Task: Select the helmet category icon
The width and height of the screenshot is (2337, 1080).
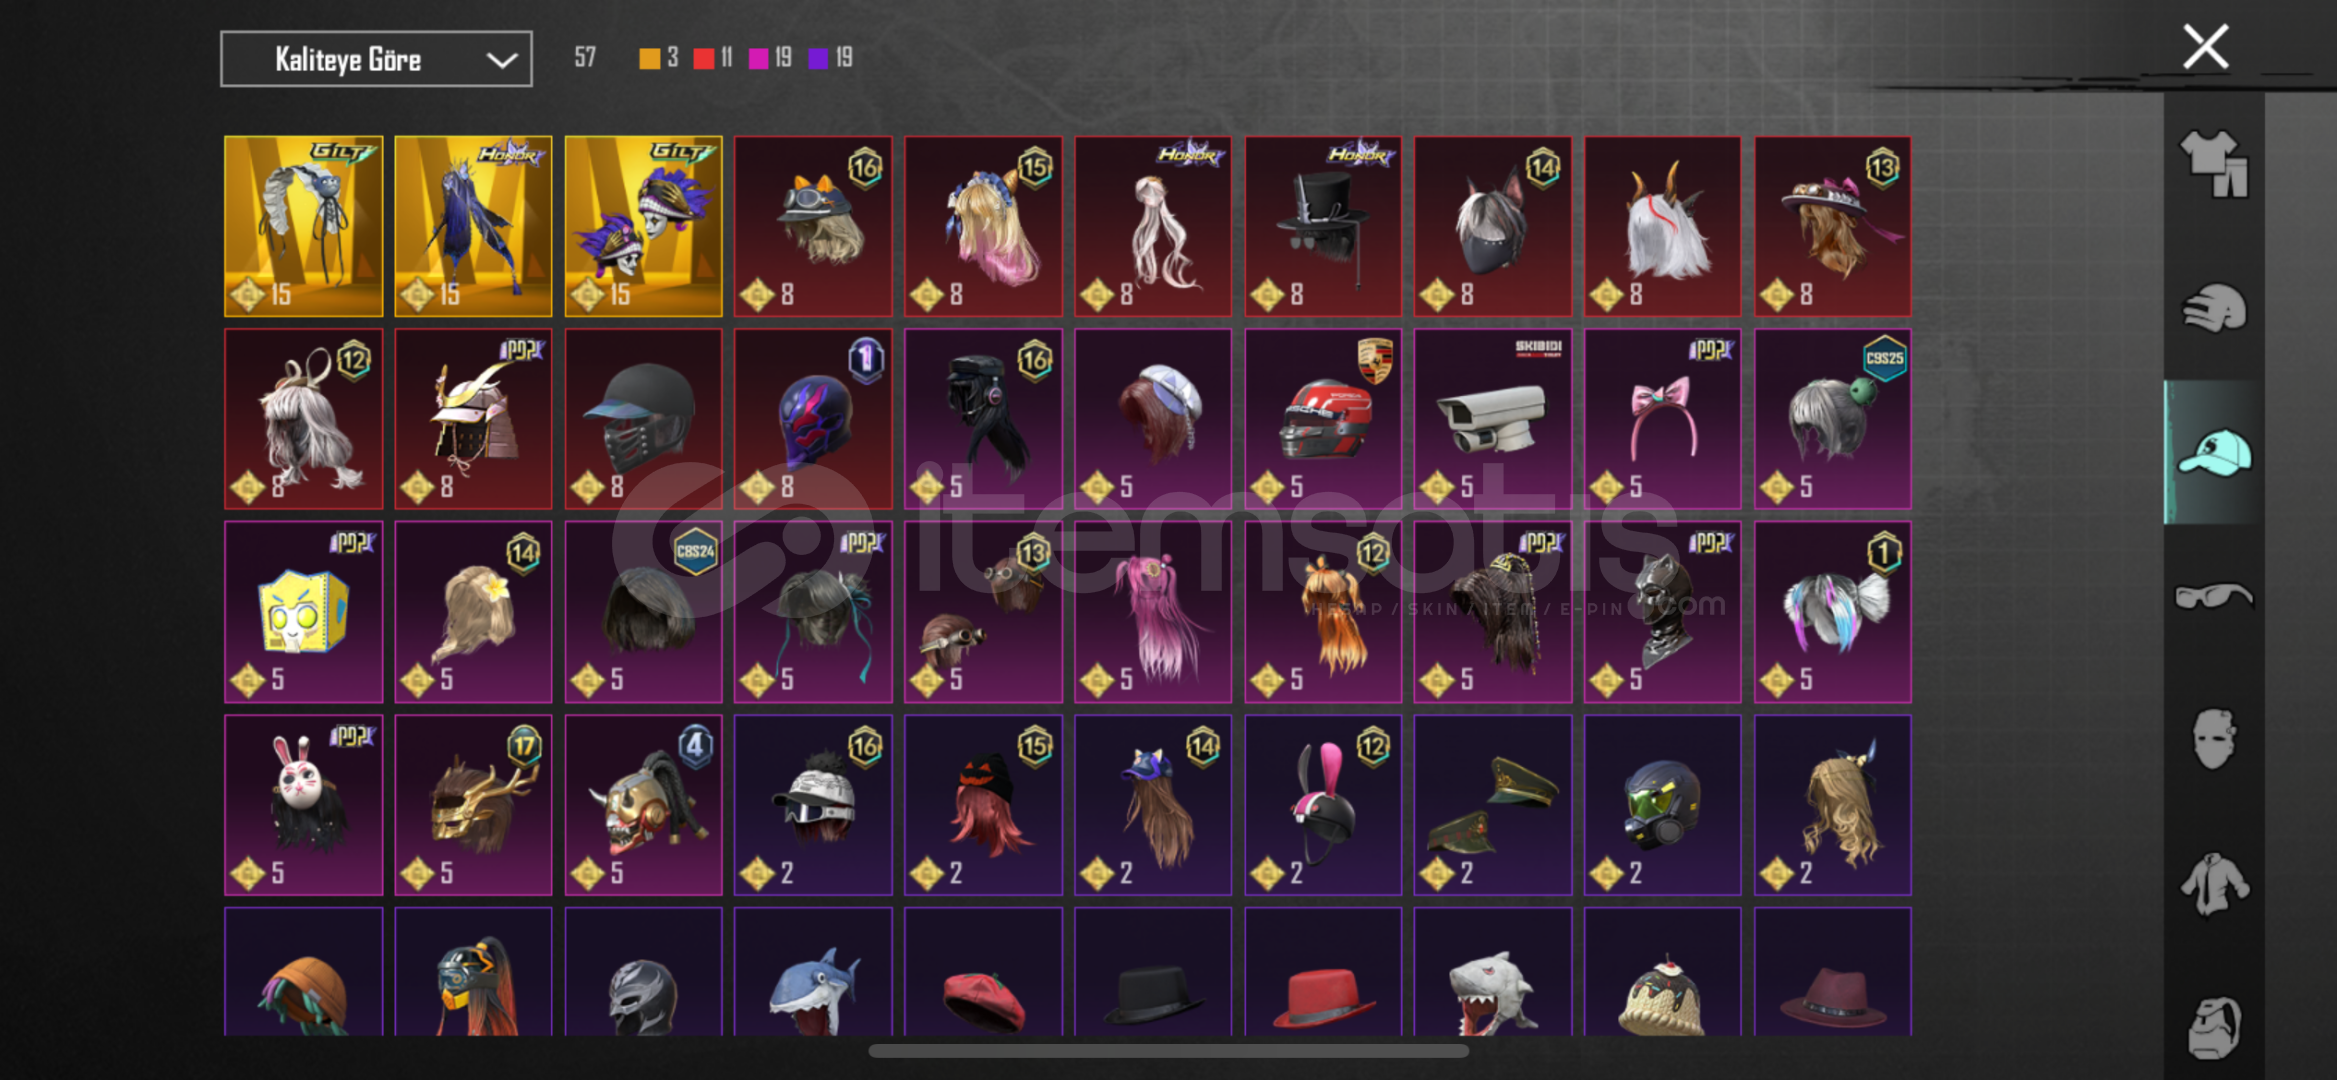Action: click(x=2214, y=308)
